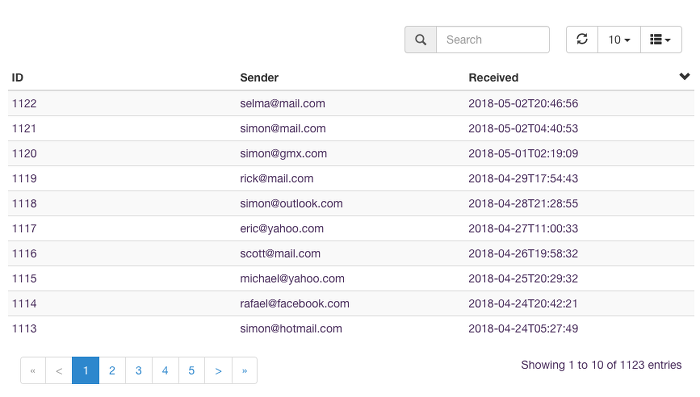Image resolution: width=700 pixels, height=397 pixels.
Task: Click active page 1 button
Action: tap(85, 370)
